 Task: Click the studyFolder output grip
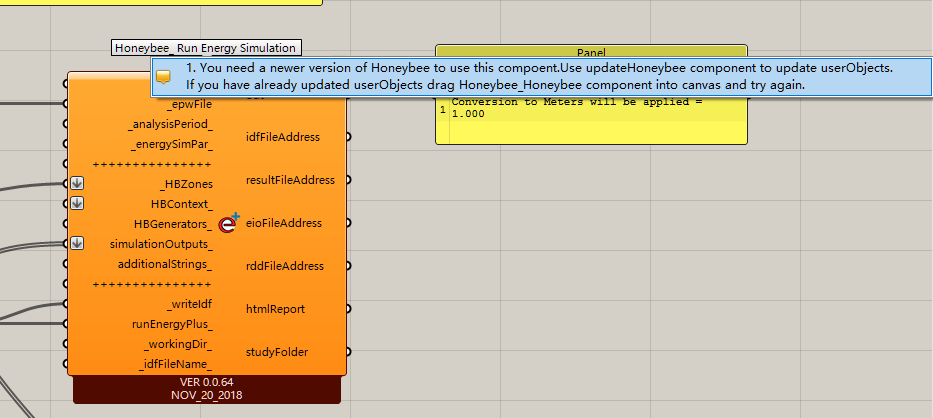347,352
